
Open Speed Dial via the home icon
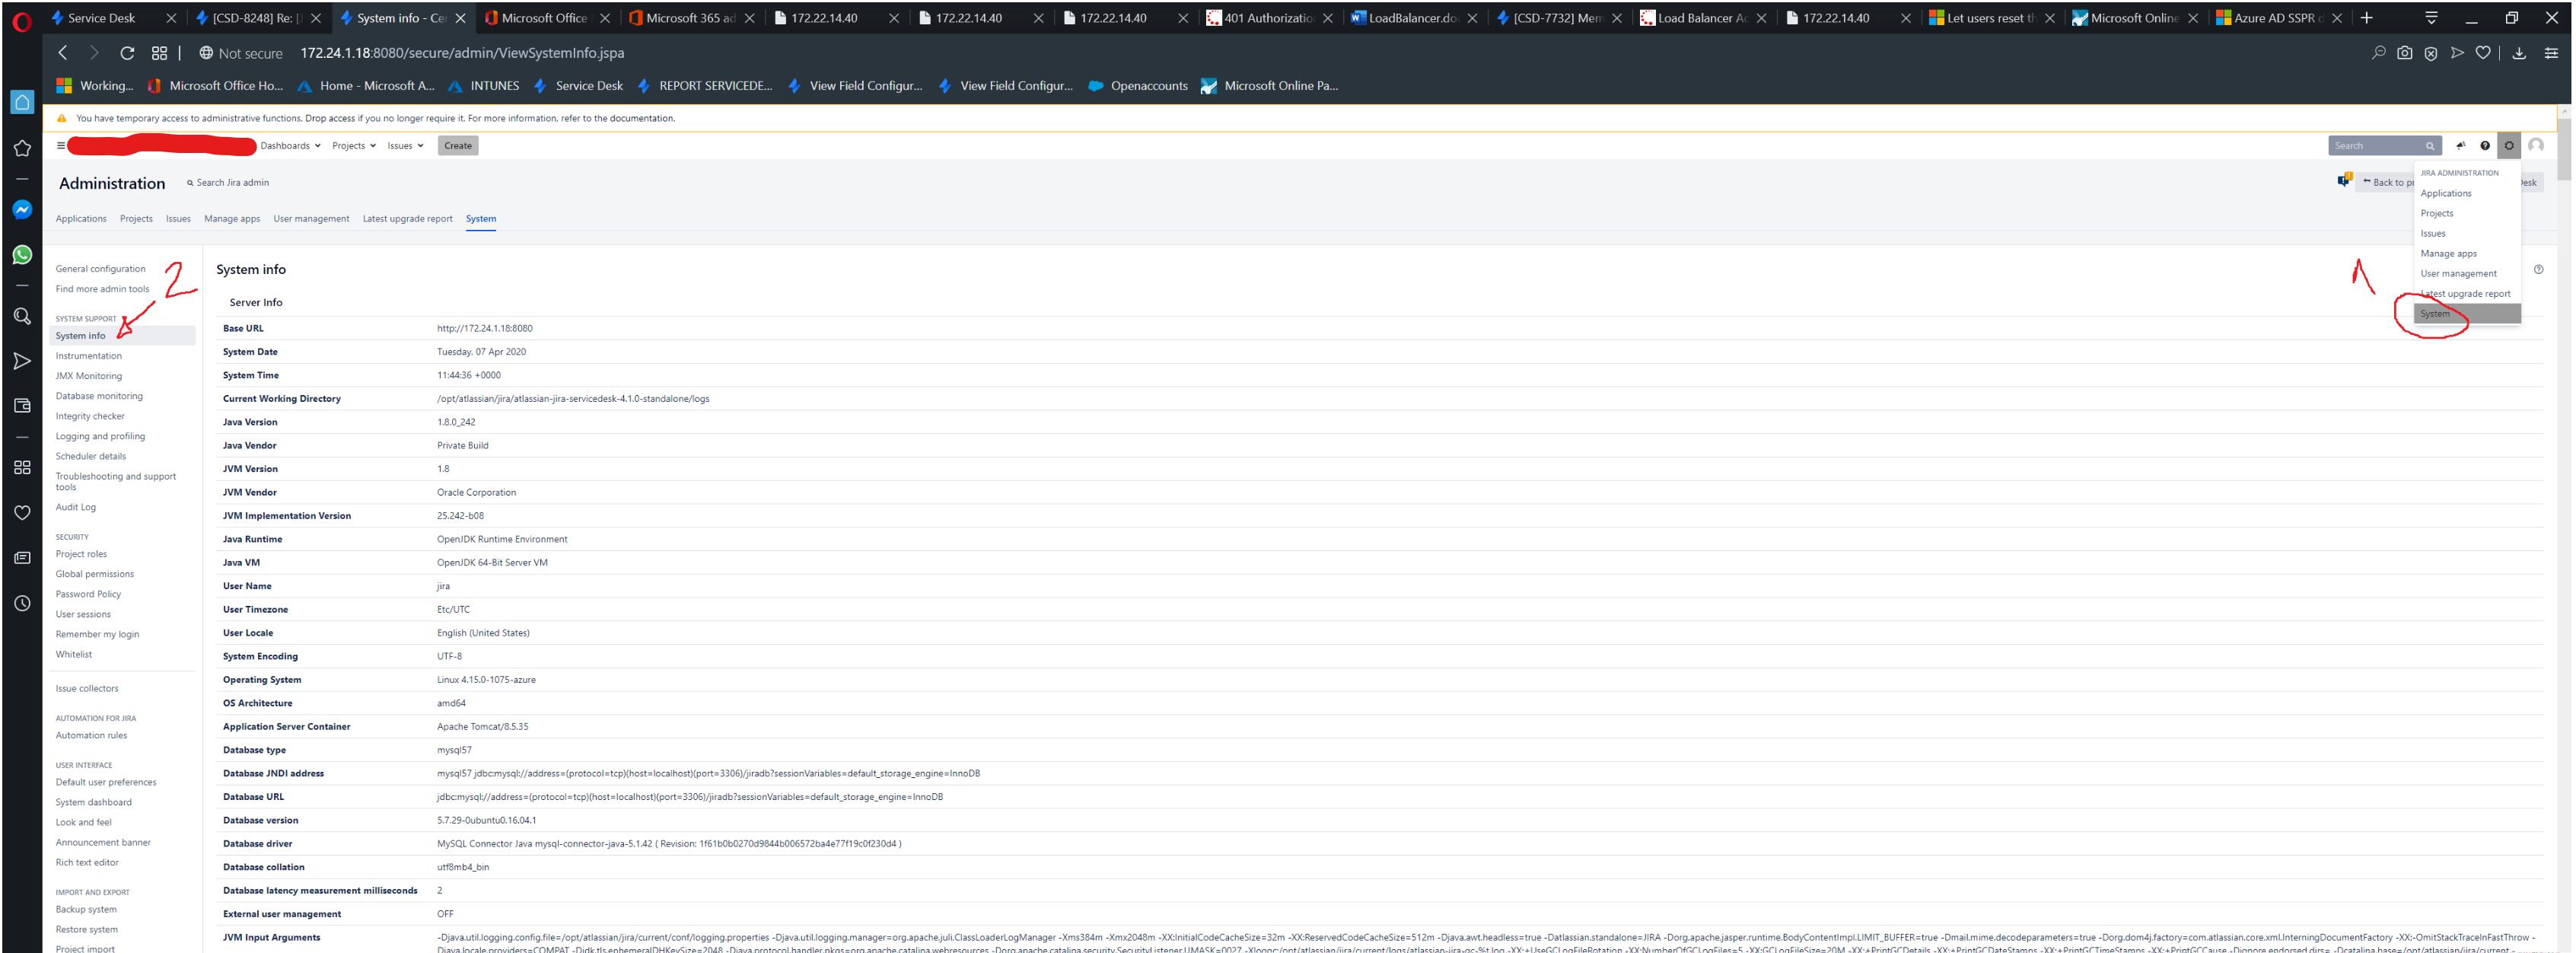[22, 101]
